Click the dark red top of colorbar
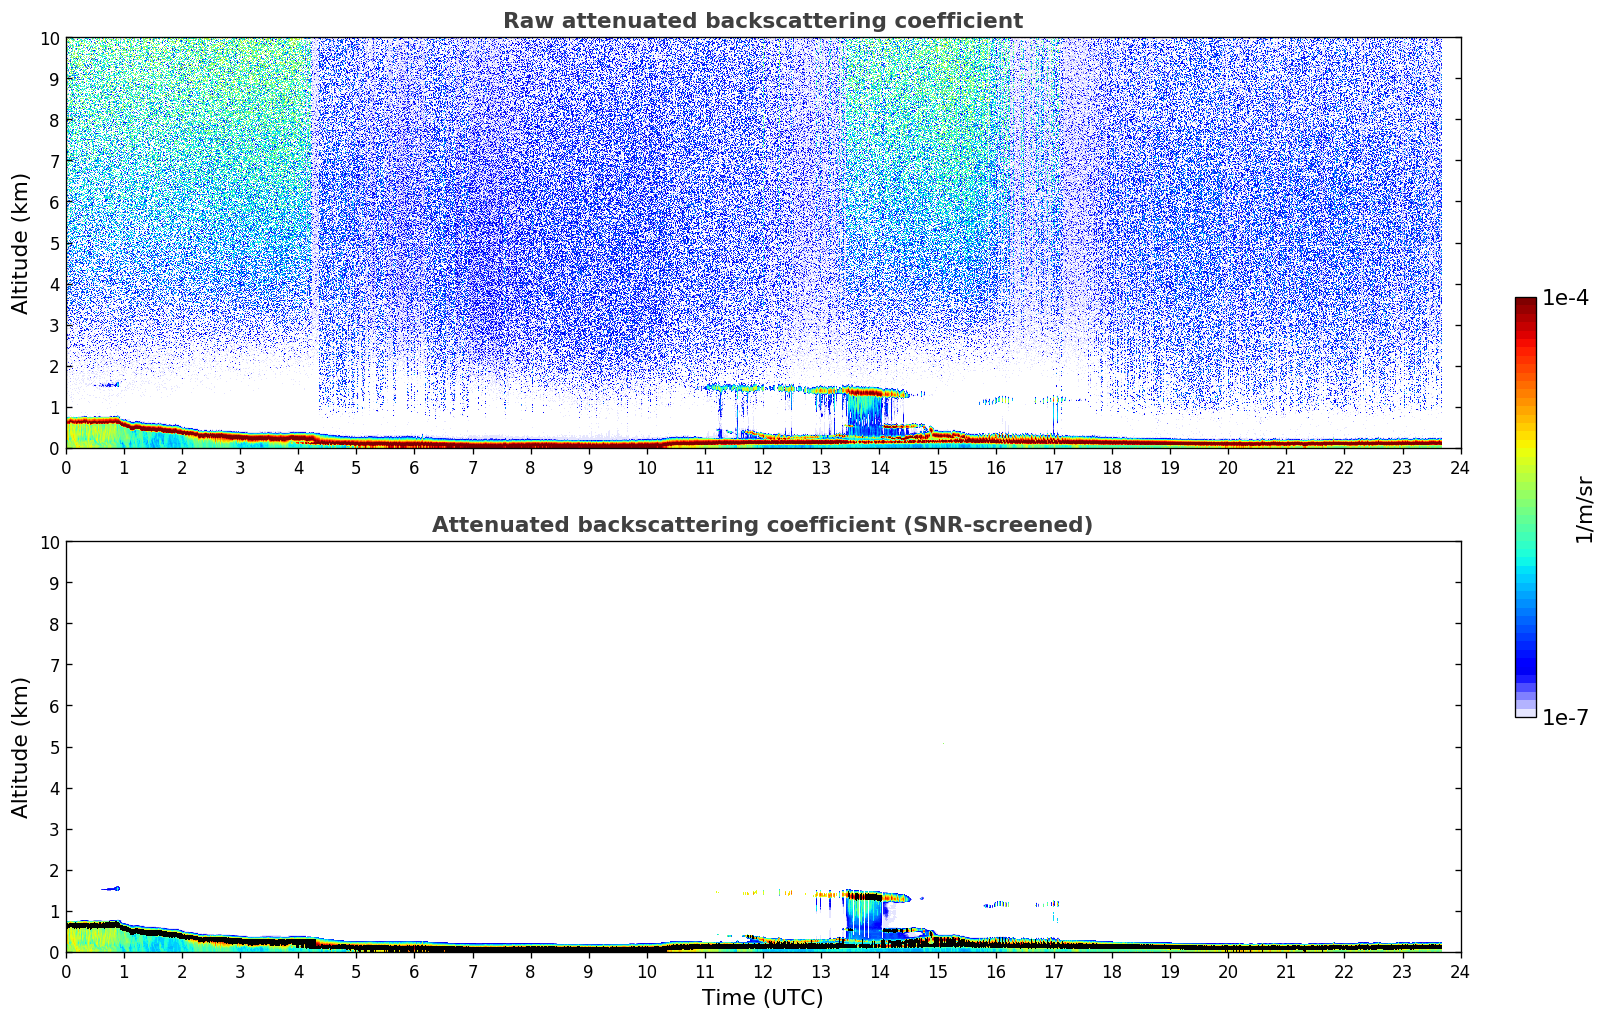The width and height of the screenshot is (1606, 1020). [1525, 303]
